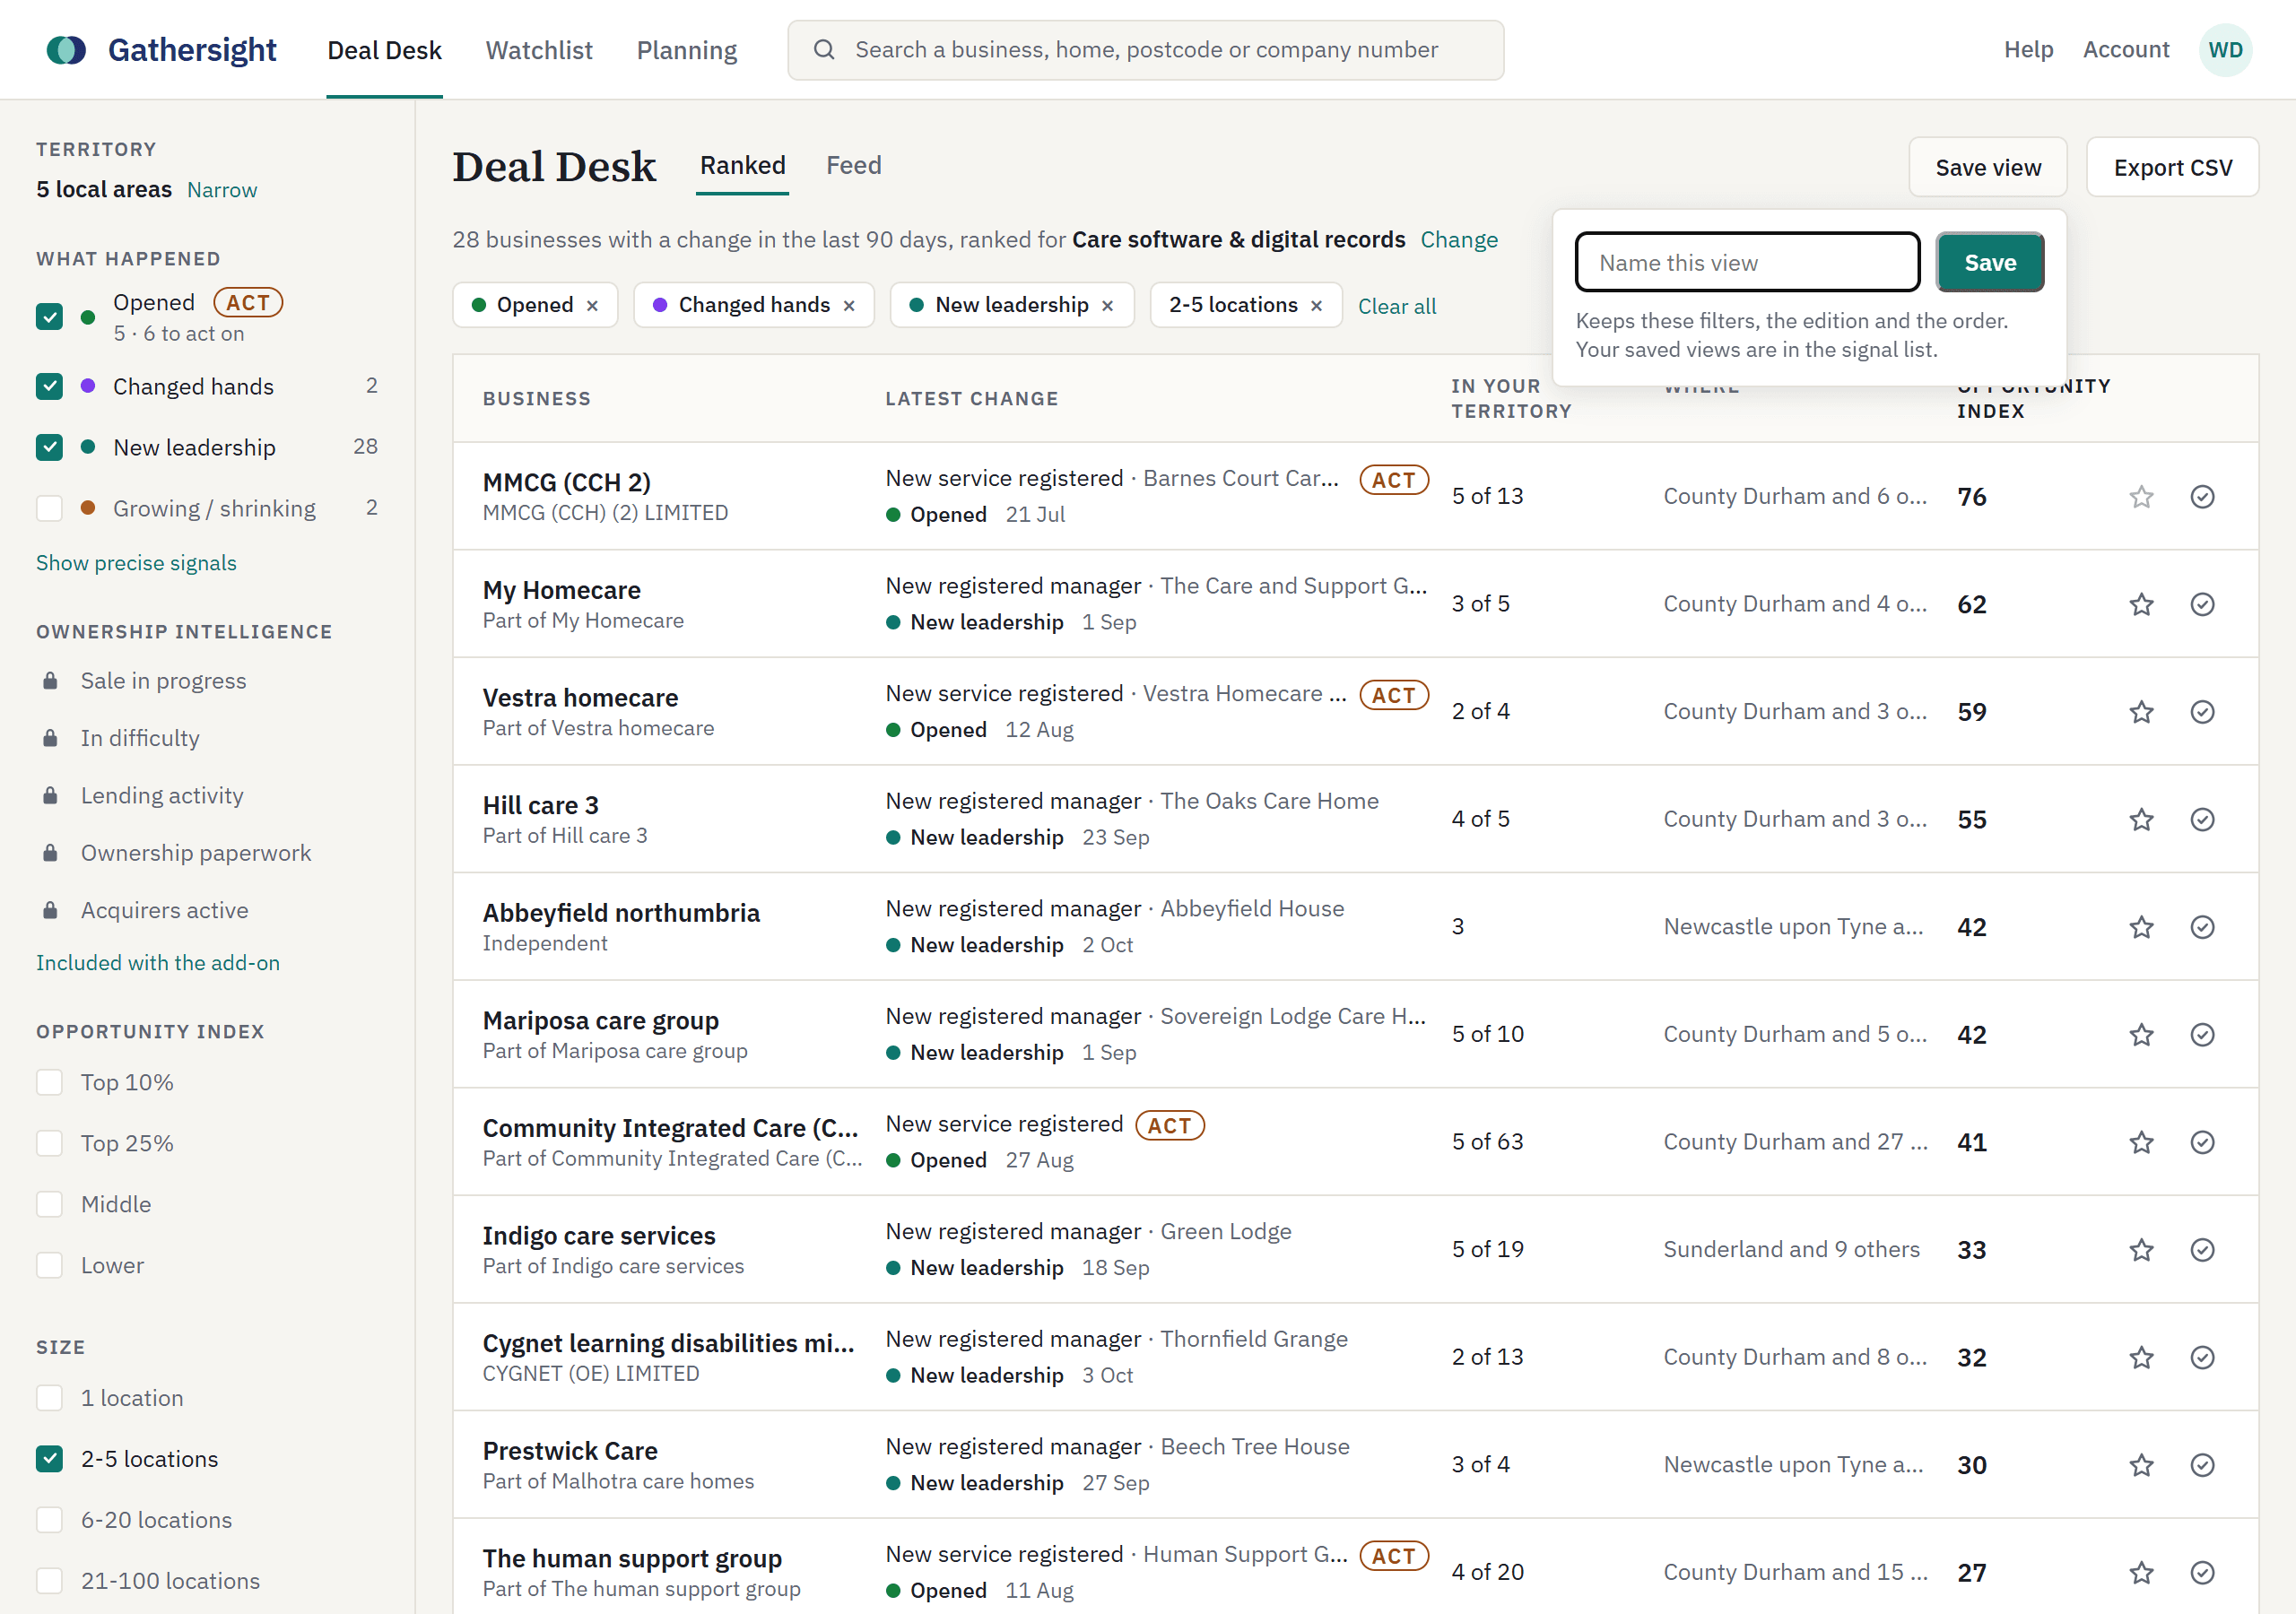Uncheck New leadership checkbox
The height and width of the screenshot is (1614, 2296).
click(49, 447)
